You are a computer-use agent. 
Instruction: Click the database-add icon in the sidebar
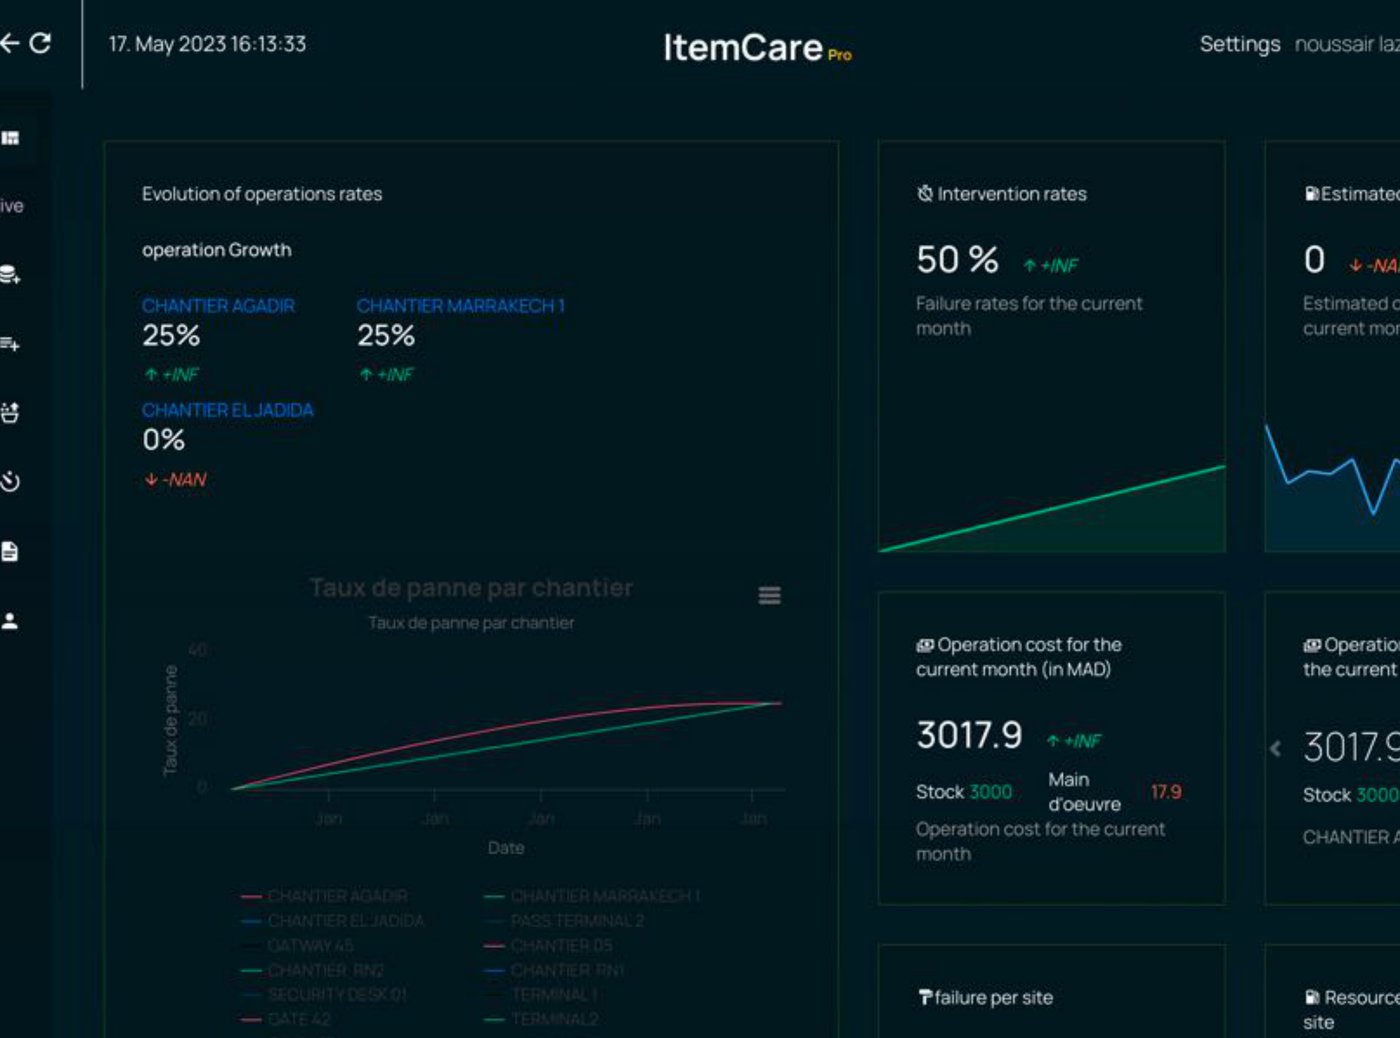pos(10,275)
